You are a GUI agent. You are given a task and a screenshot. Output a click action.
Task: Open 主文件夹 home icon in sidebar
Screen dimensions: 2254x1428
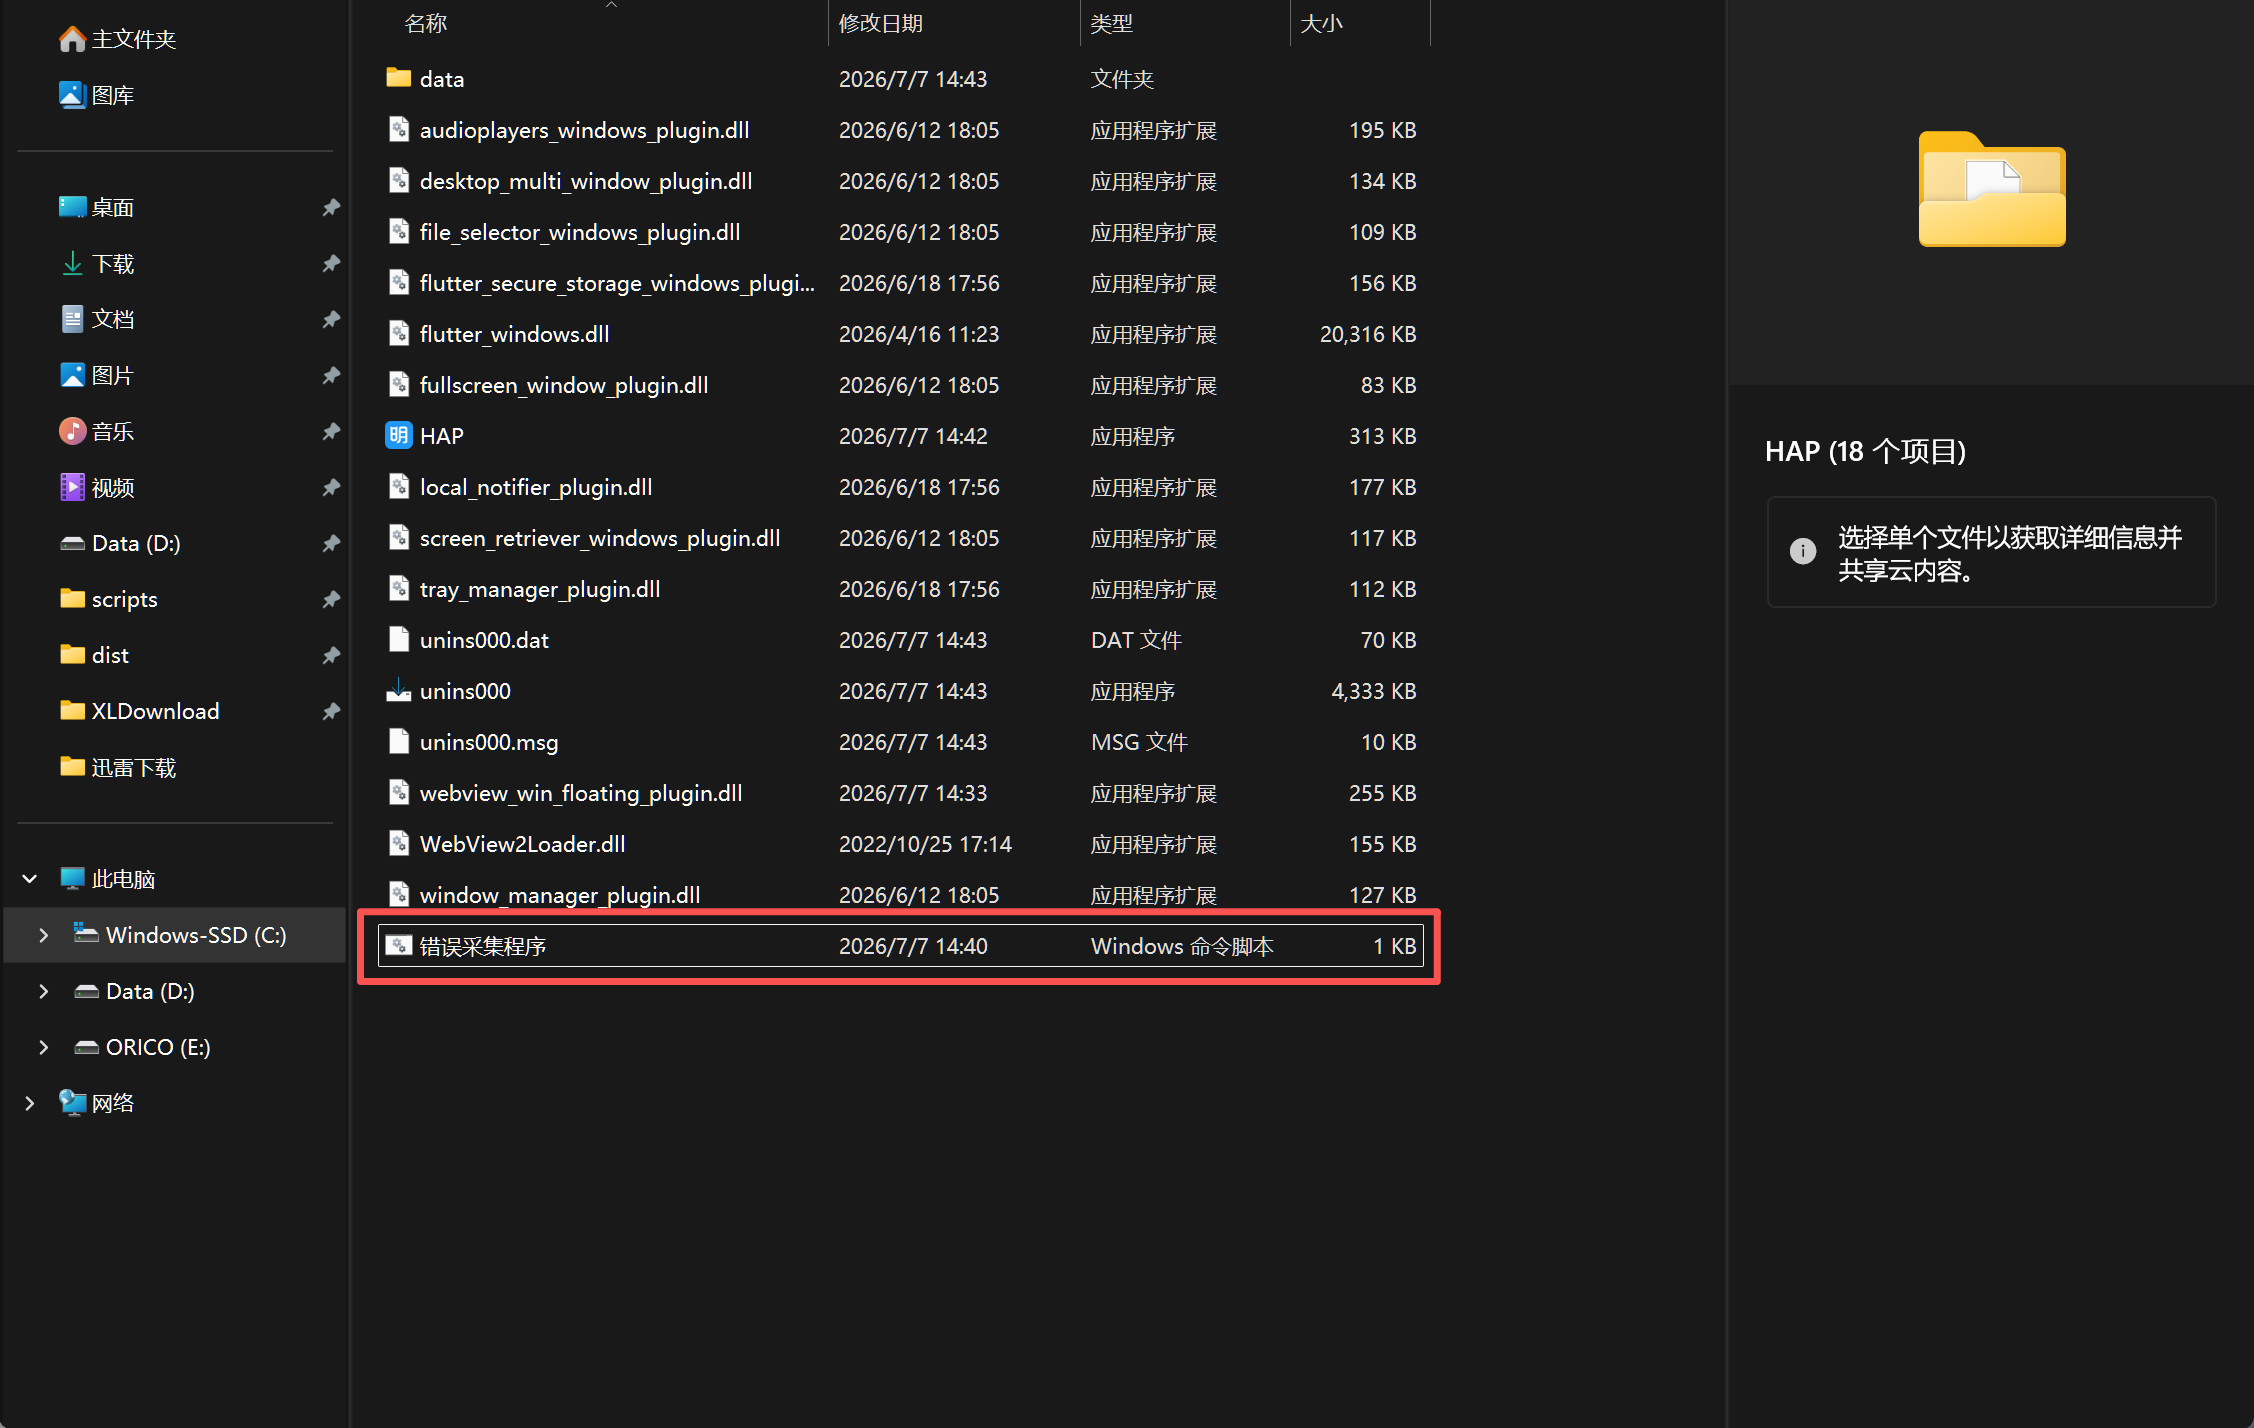pos(72,39)
